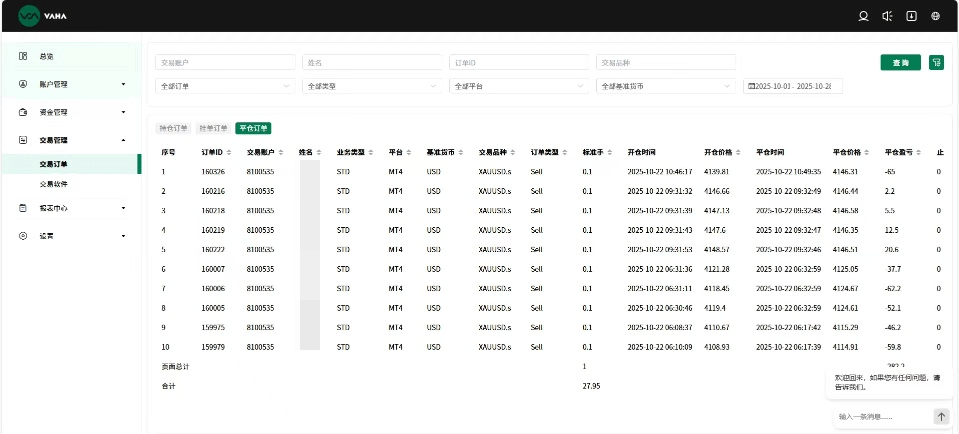Open the globe language selector icon
The width and height of the screenshot is (959, 434).
[935, 16]
